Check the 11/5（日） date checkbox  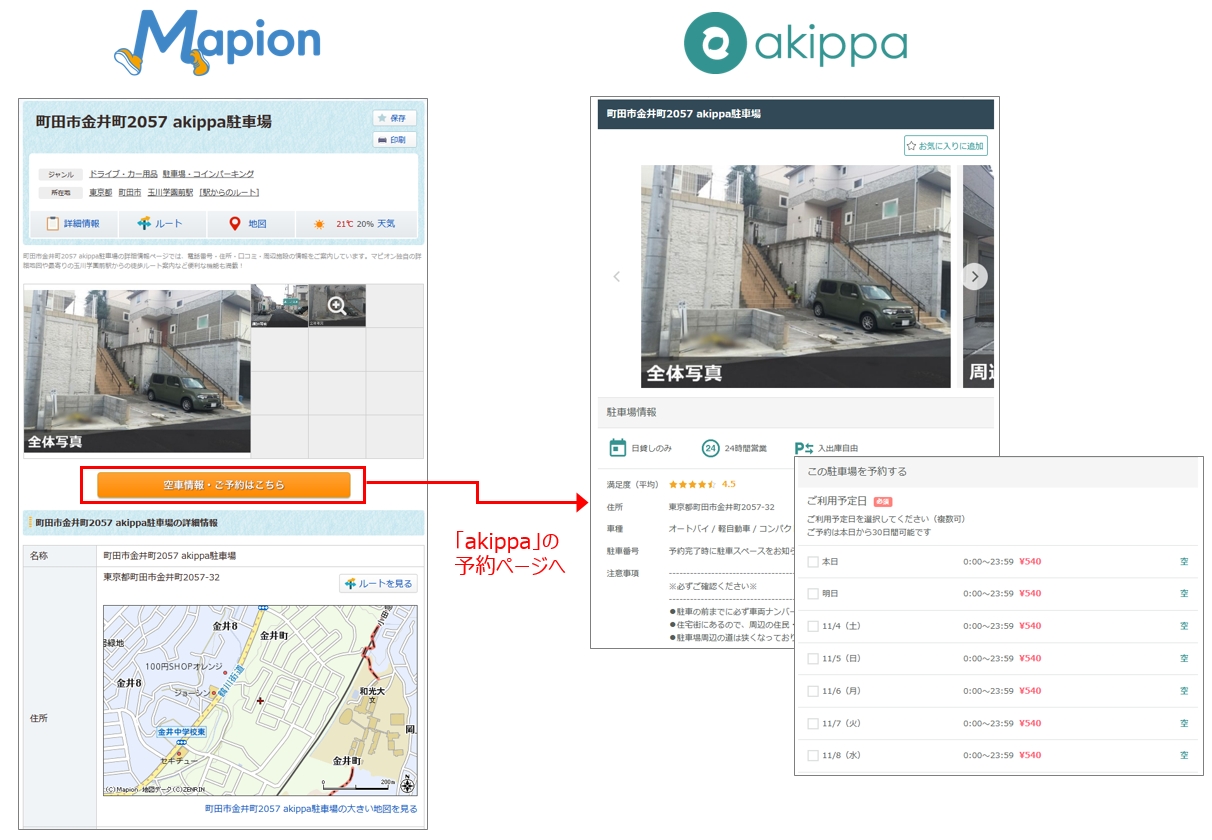click(x=813, y=659)
